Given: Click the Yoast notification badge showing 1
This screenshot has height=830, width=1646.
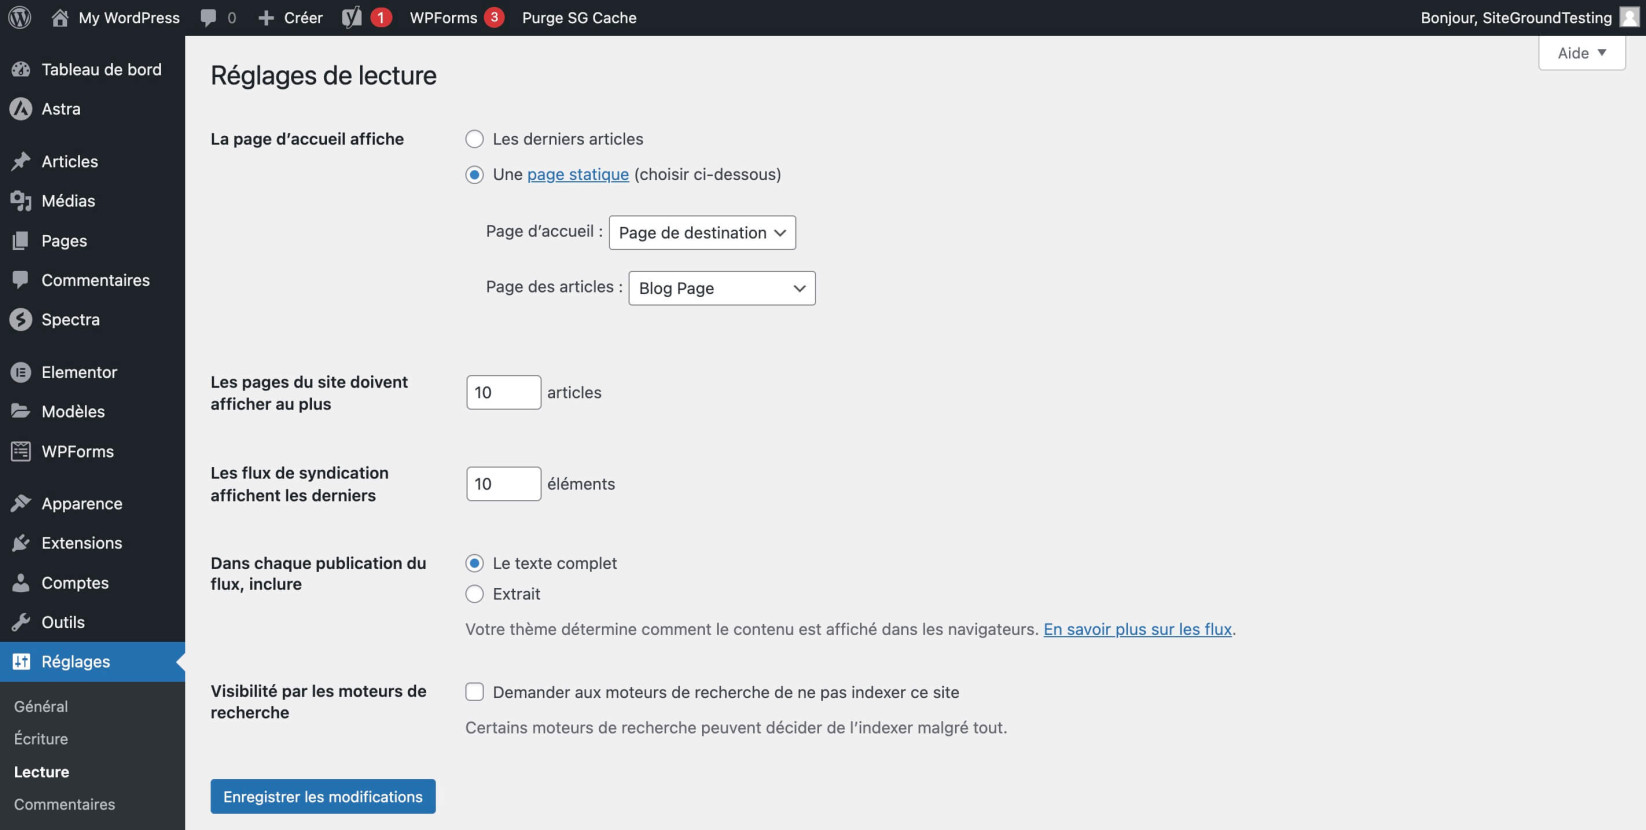Looking at the screenshot, I should pyautogui.click(x=381, y=17).
